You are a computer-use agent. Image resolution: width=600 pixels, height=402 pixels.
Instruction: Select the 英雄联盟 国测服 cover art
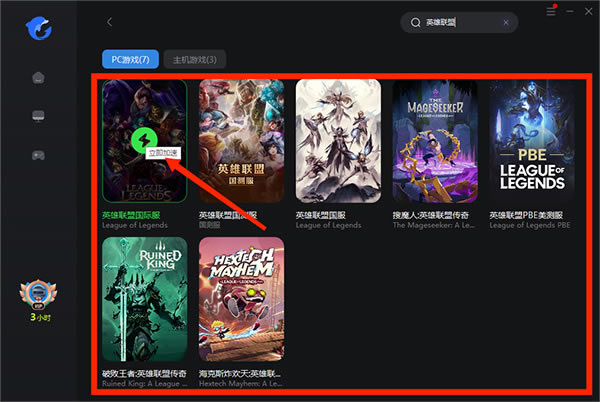[241, 141]
